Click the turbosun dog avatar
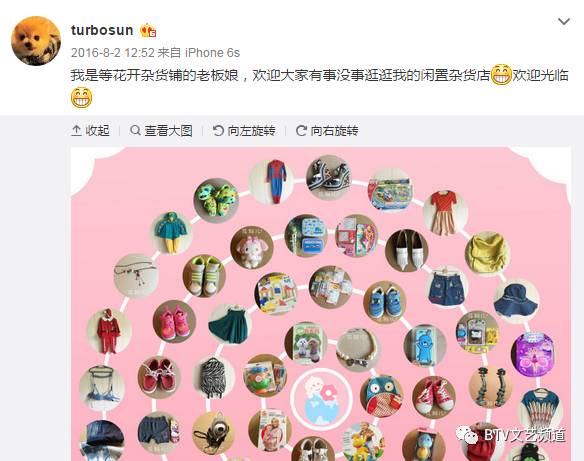Screen dimensions: 584x461 tap(36, 41)
